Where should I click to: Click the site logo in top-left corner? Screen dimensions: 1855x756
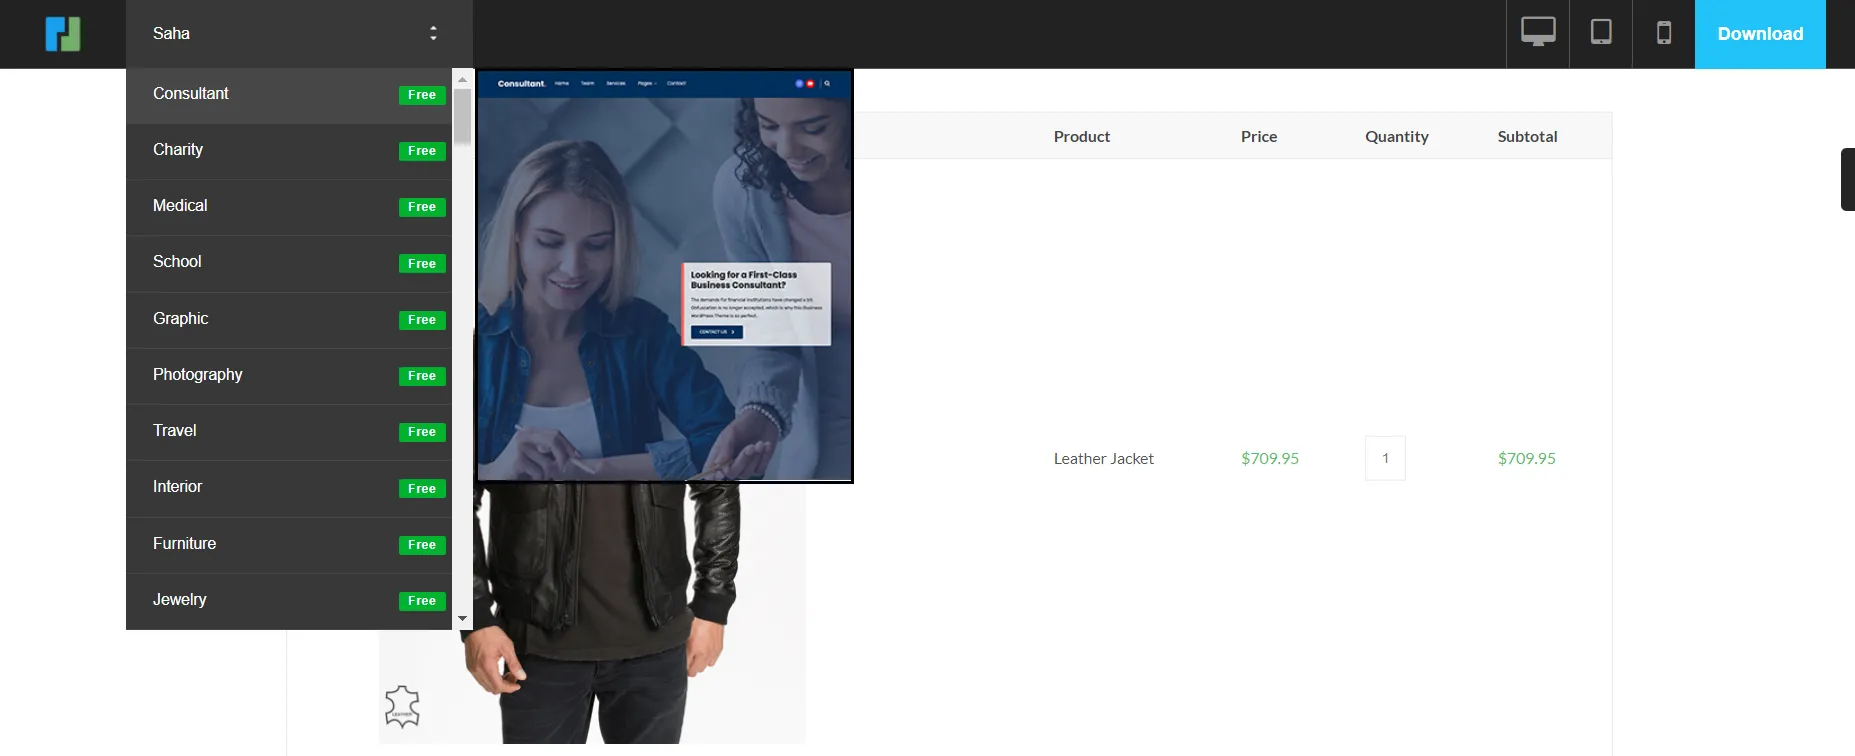62,34
